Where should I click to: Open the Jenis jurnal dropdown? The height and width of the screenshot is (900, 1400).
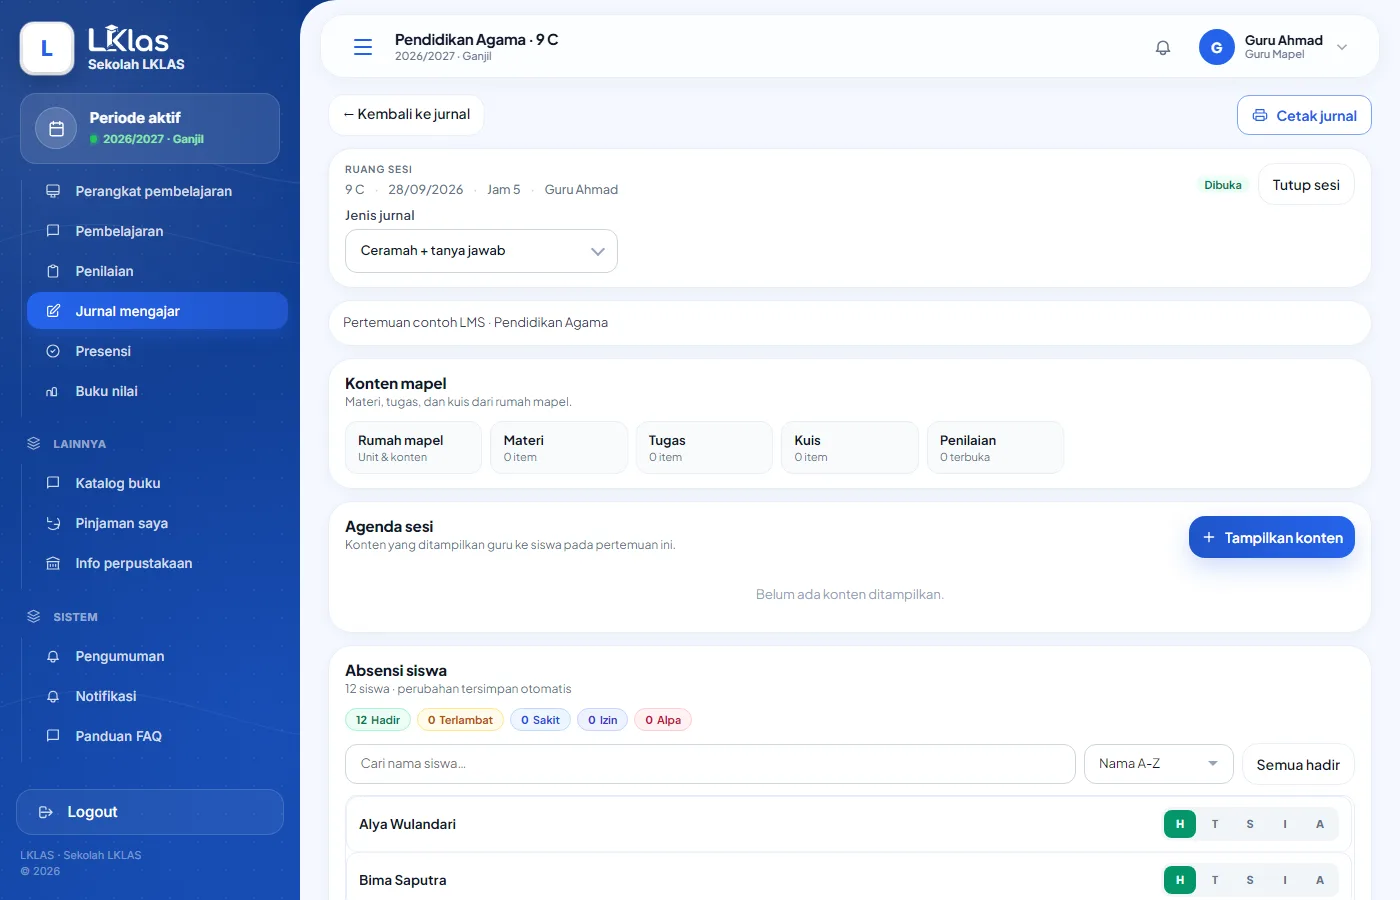pos(481,251)
